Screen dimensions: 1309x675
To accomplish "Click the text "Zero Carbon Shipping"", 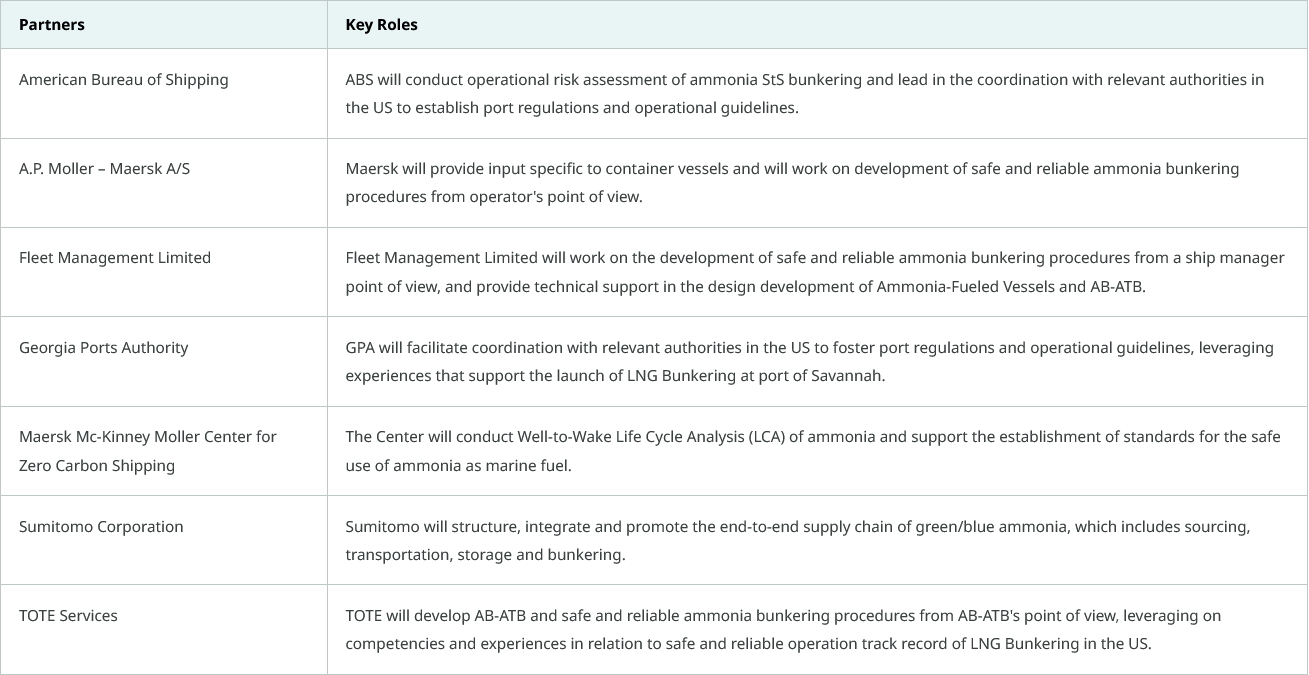I will (97, 466).
